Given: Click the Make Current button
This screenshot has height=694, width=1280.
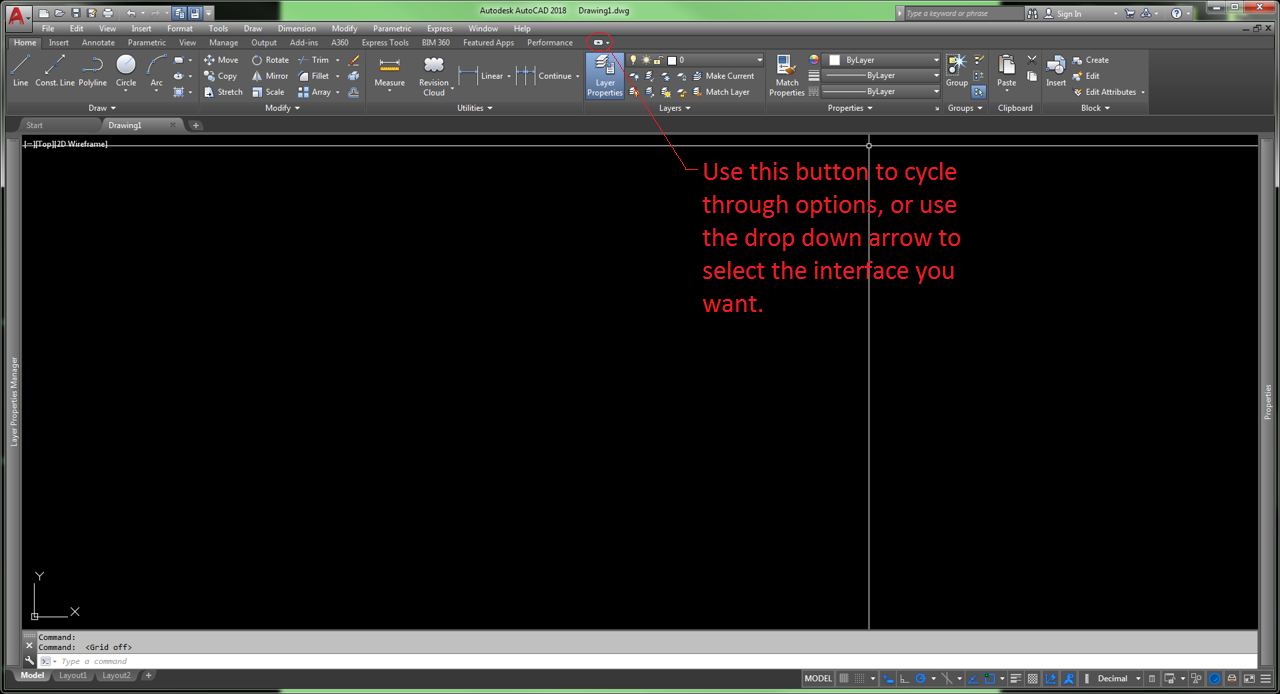Looking at the screenshot, I should click(726, 76).
